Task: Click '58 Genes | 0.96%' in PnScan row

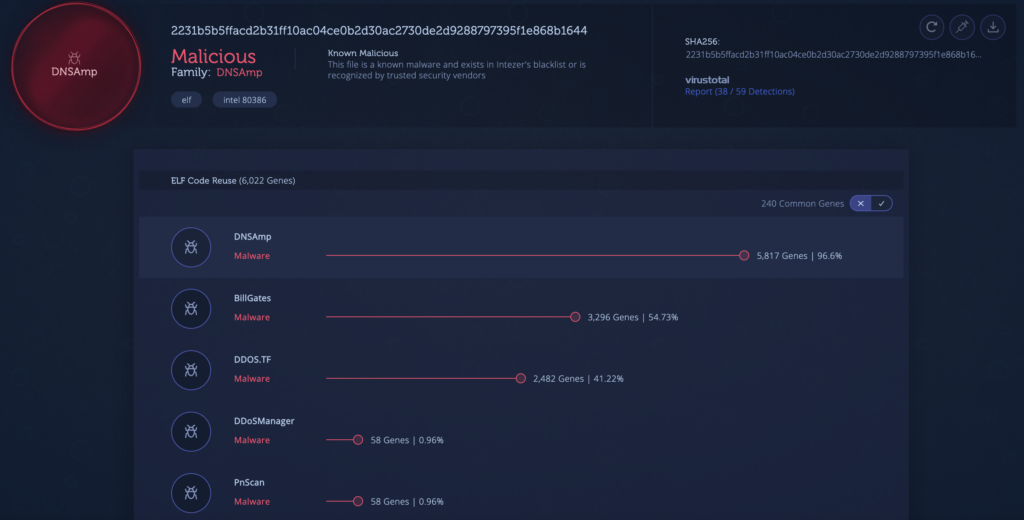Action: coord(407,501)
